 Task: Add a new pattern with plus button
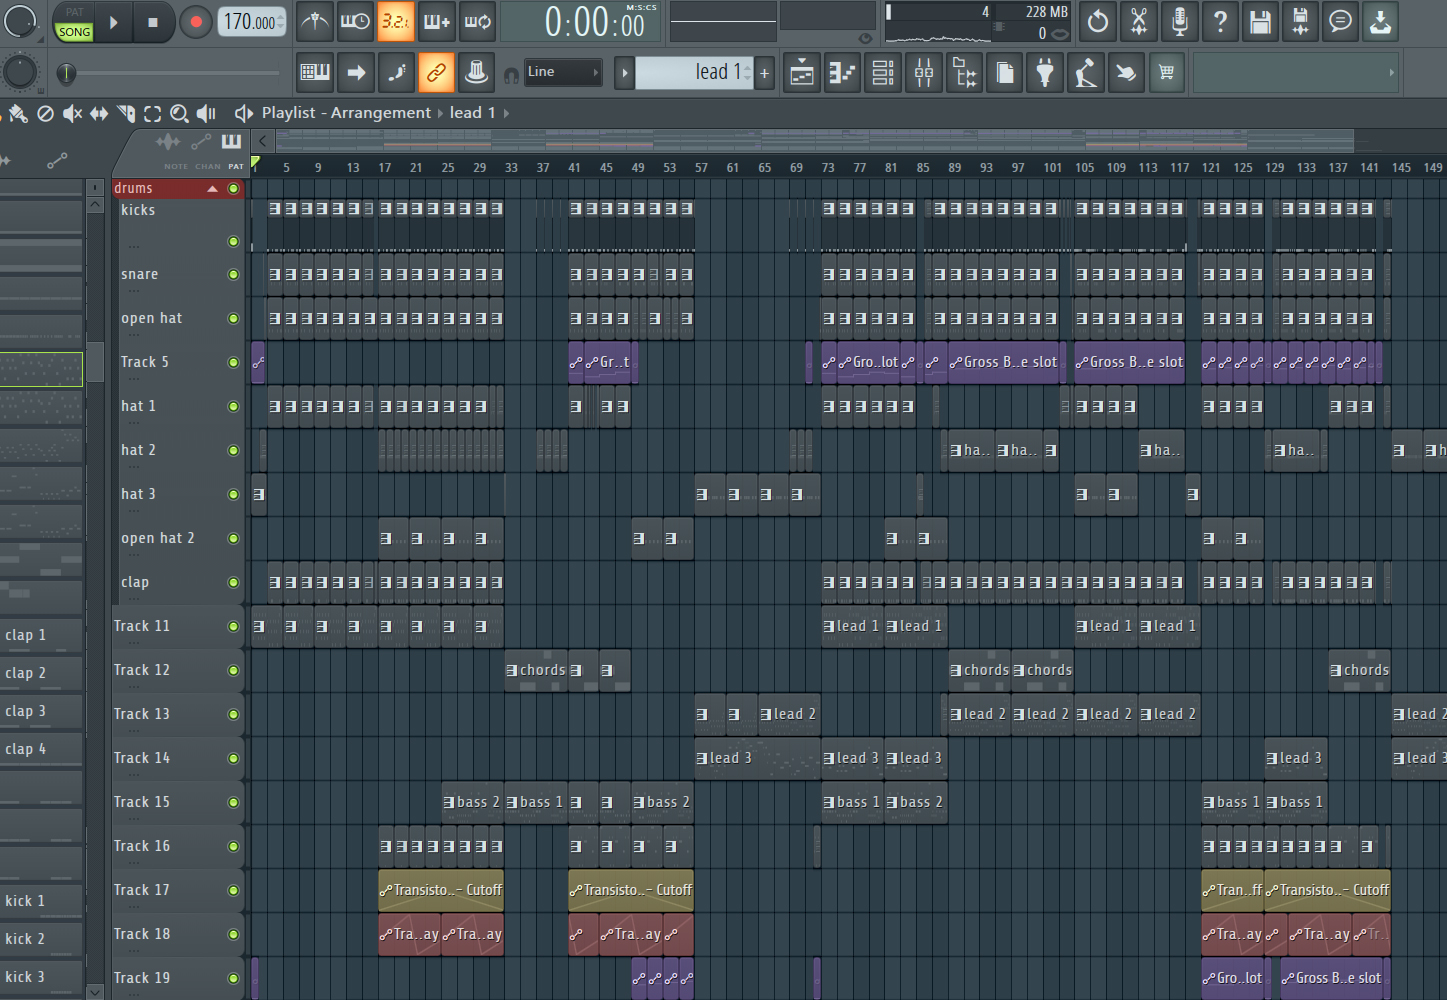[x=765, y=72]
